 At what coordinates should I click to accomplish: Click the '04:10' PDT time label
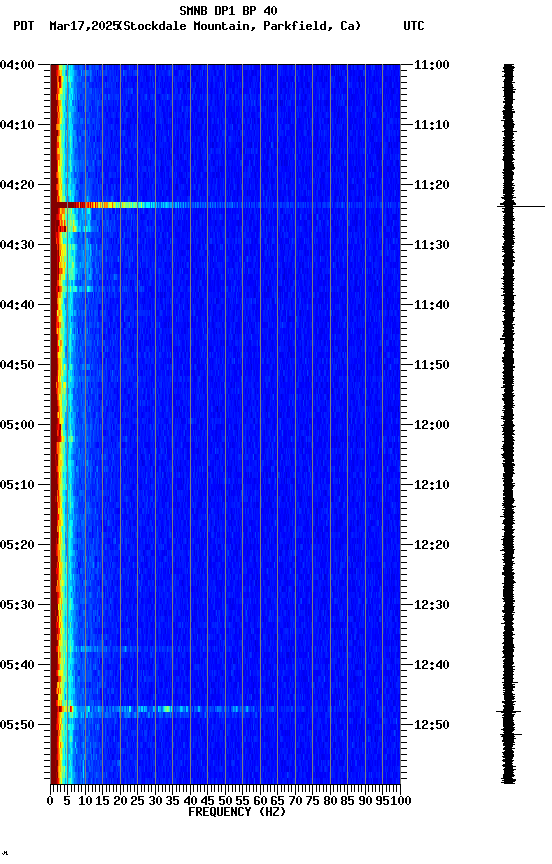point(17,125)
